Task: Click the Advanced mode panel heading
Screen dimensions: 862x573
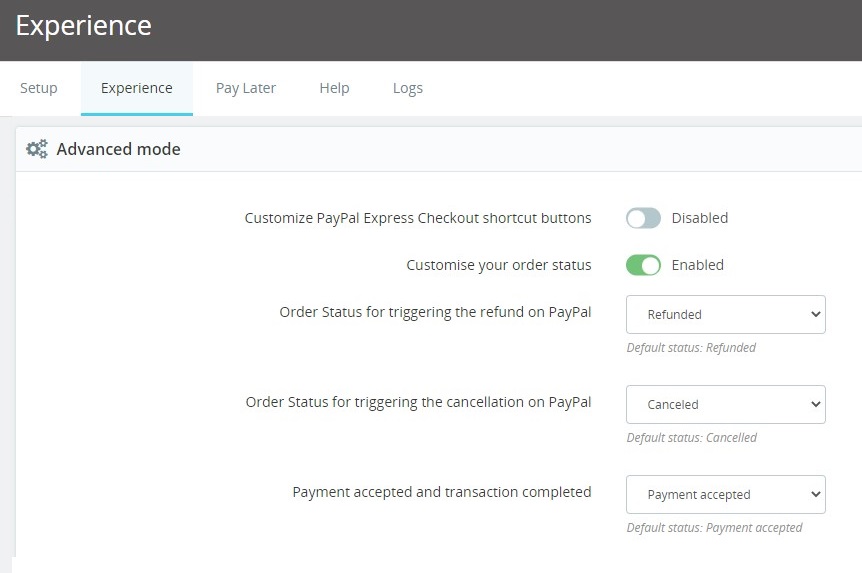Action: [118, 149]
